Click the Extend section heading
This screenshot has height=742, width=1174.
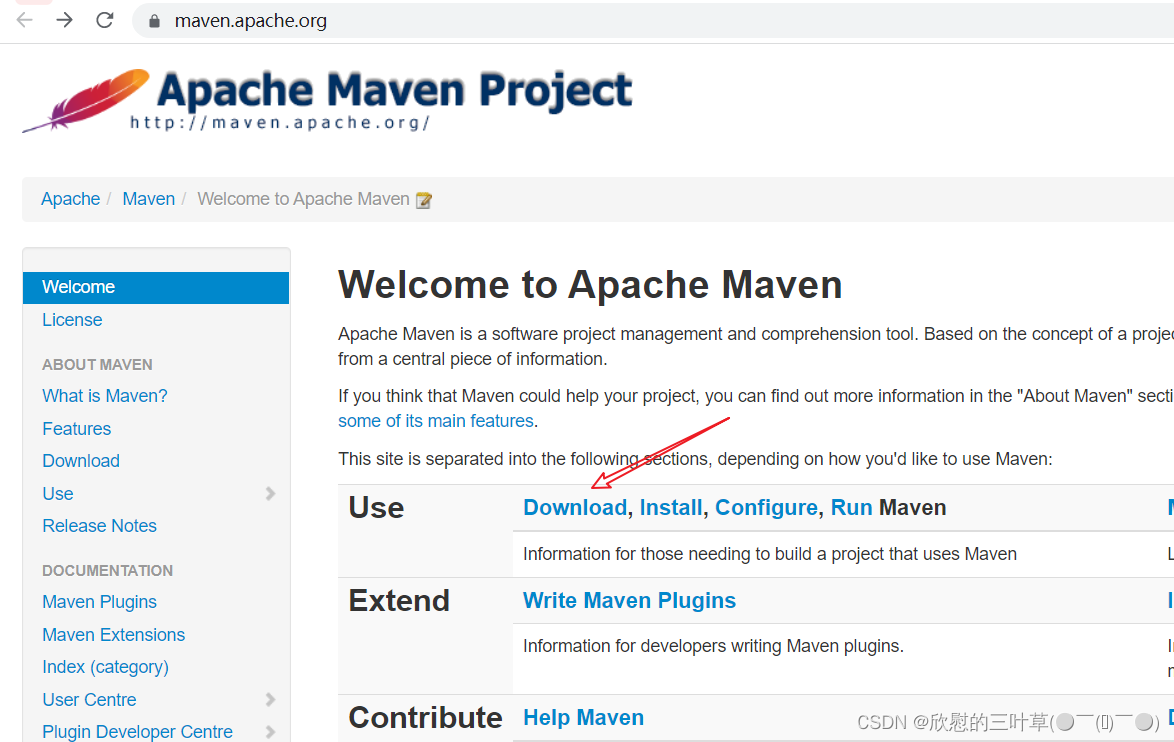(x=399, y=600)
